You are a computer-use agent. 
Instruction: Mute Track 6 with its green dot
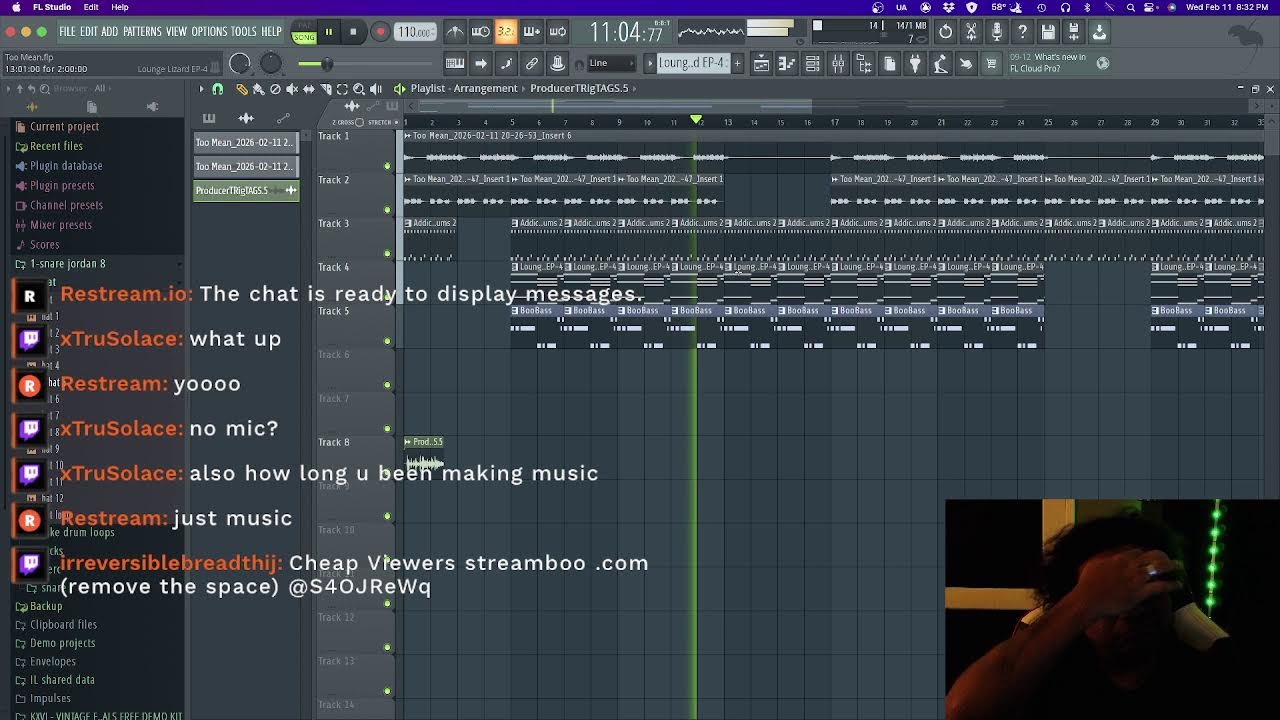(387, 385)
